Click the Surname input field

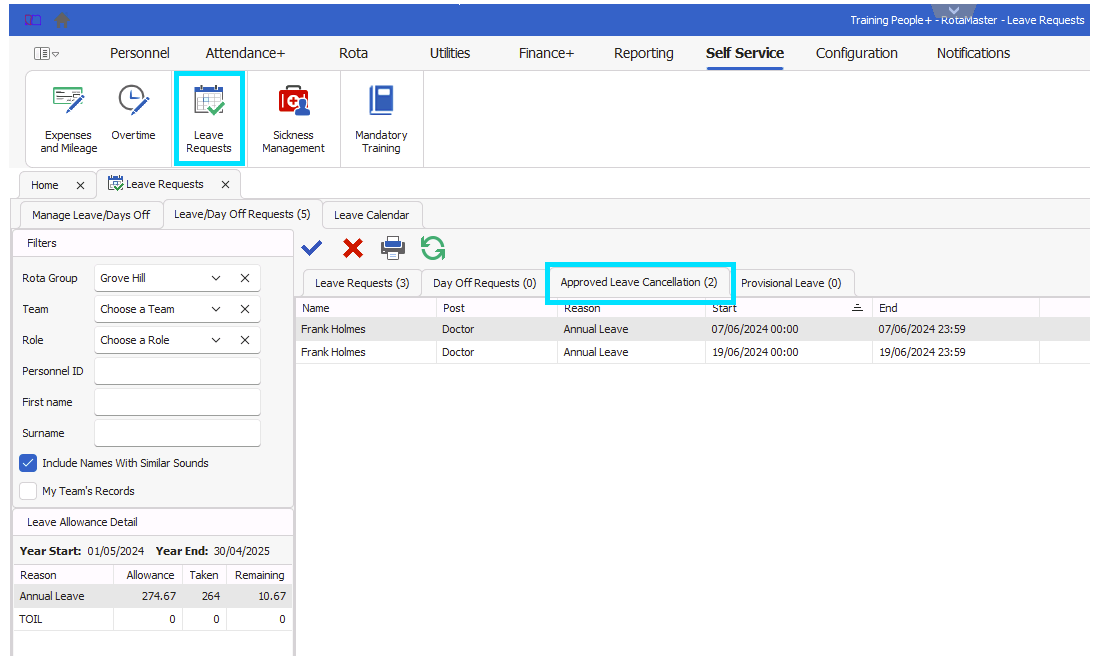(x=178, y=433)
